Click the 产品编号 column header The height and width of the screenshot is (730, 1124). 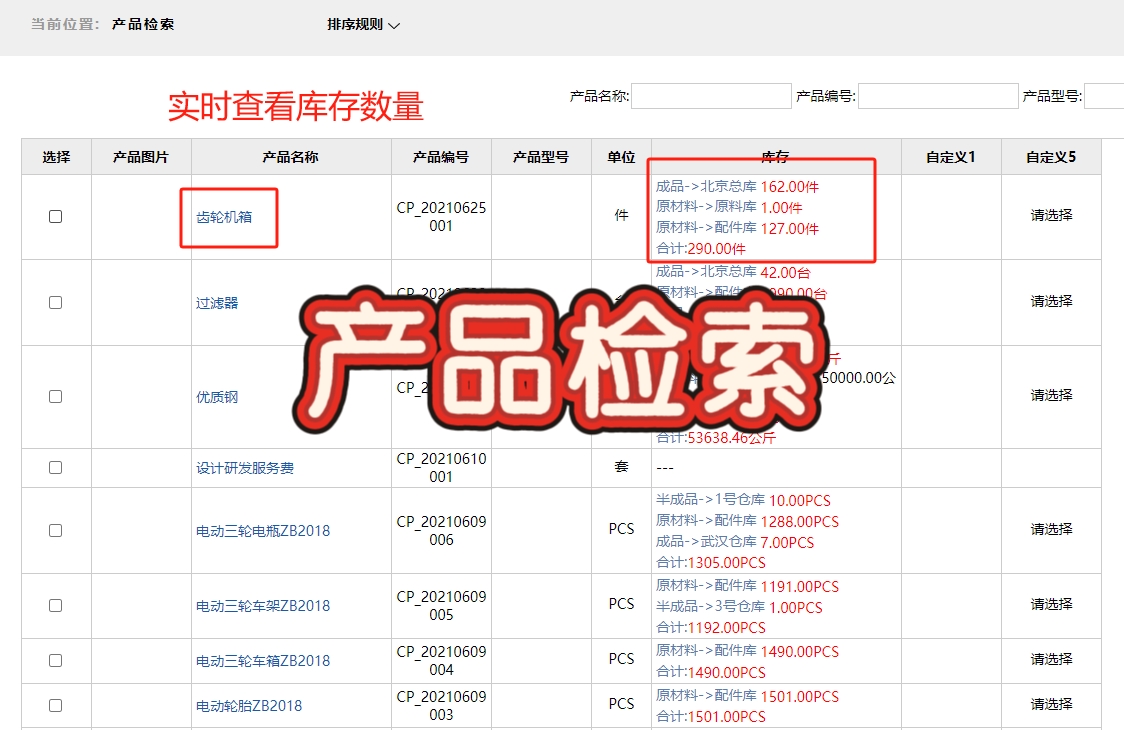[441, 157]
